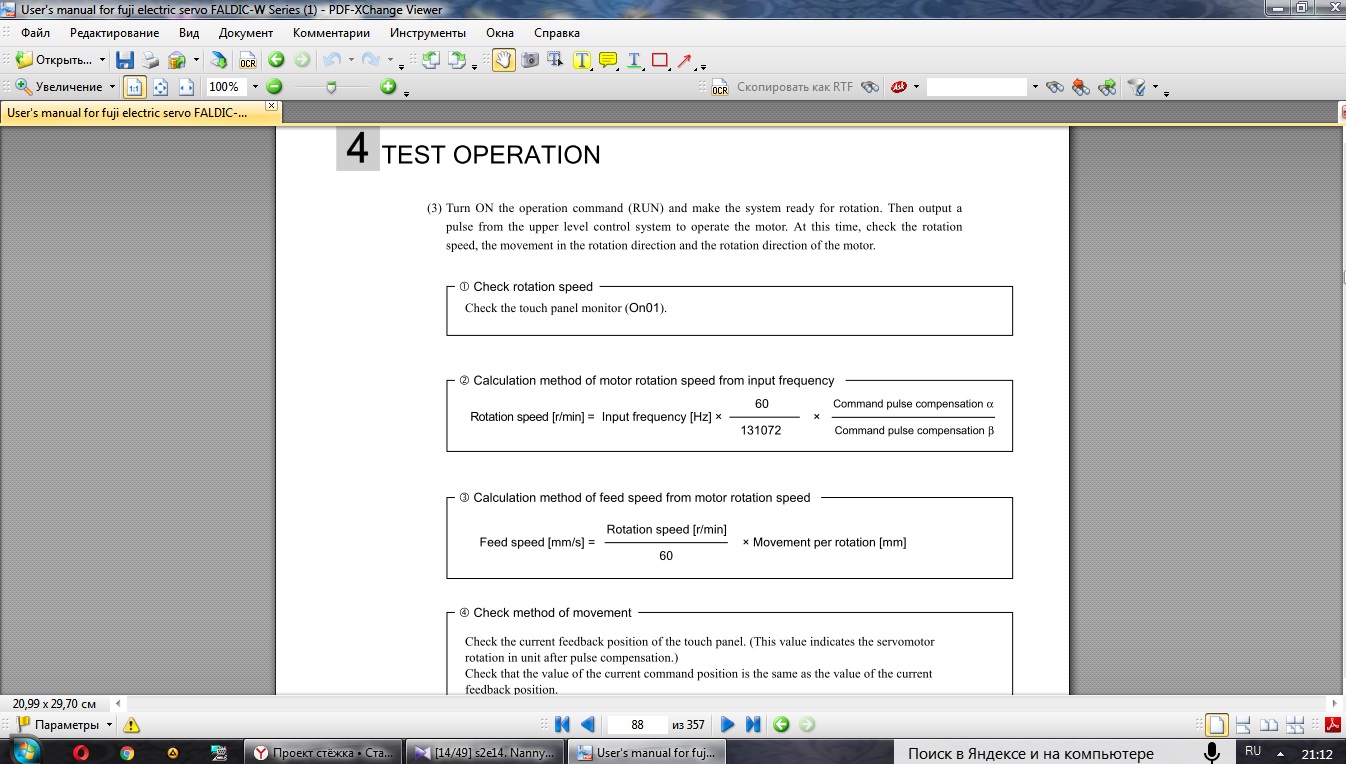
Task: Expand the Ask search provider dropdown
Action: [x=916, y=87]
